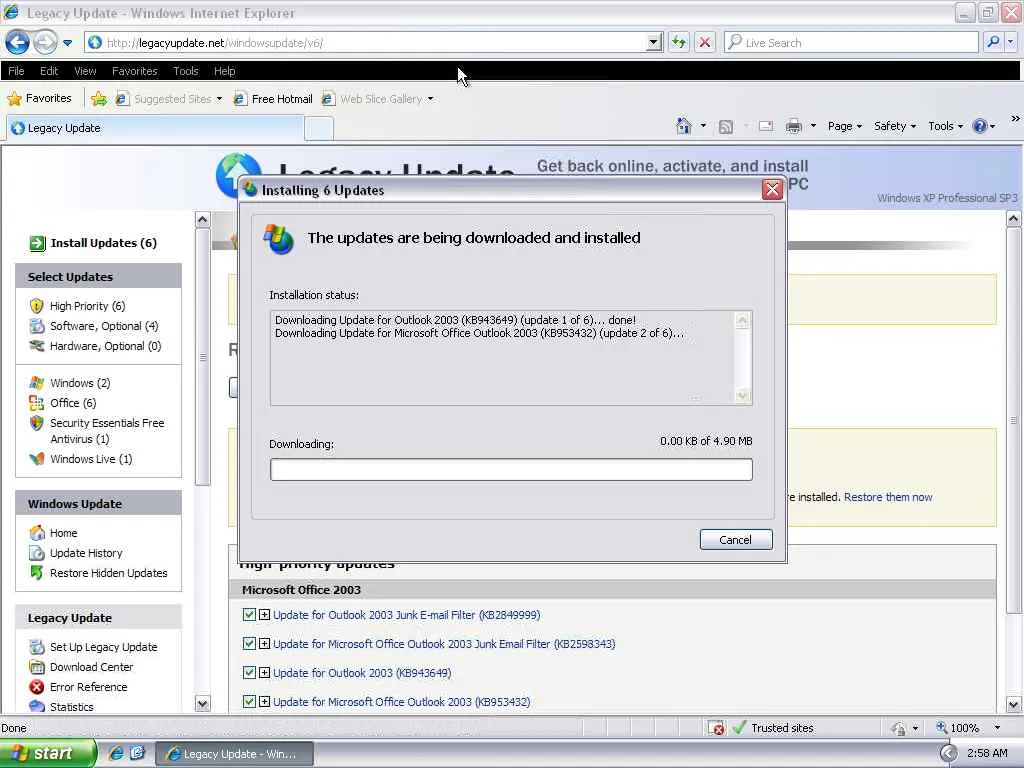Click the Show Desktop quick launch icon

tap(137, 753)
